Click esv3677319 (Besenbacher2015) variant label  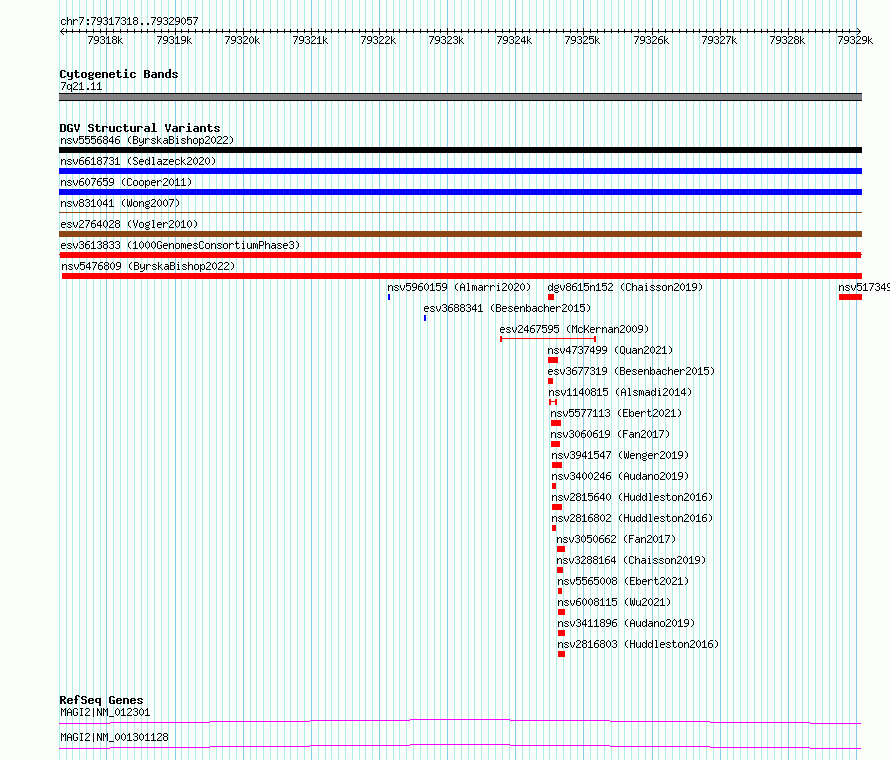pos(631,371)
